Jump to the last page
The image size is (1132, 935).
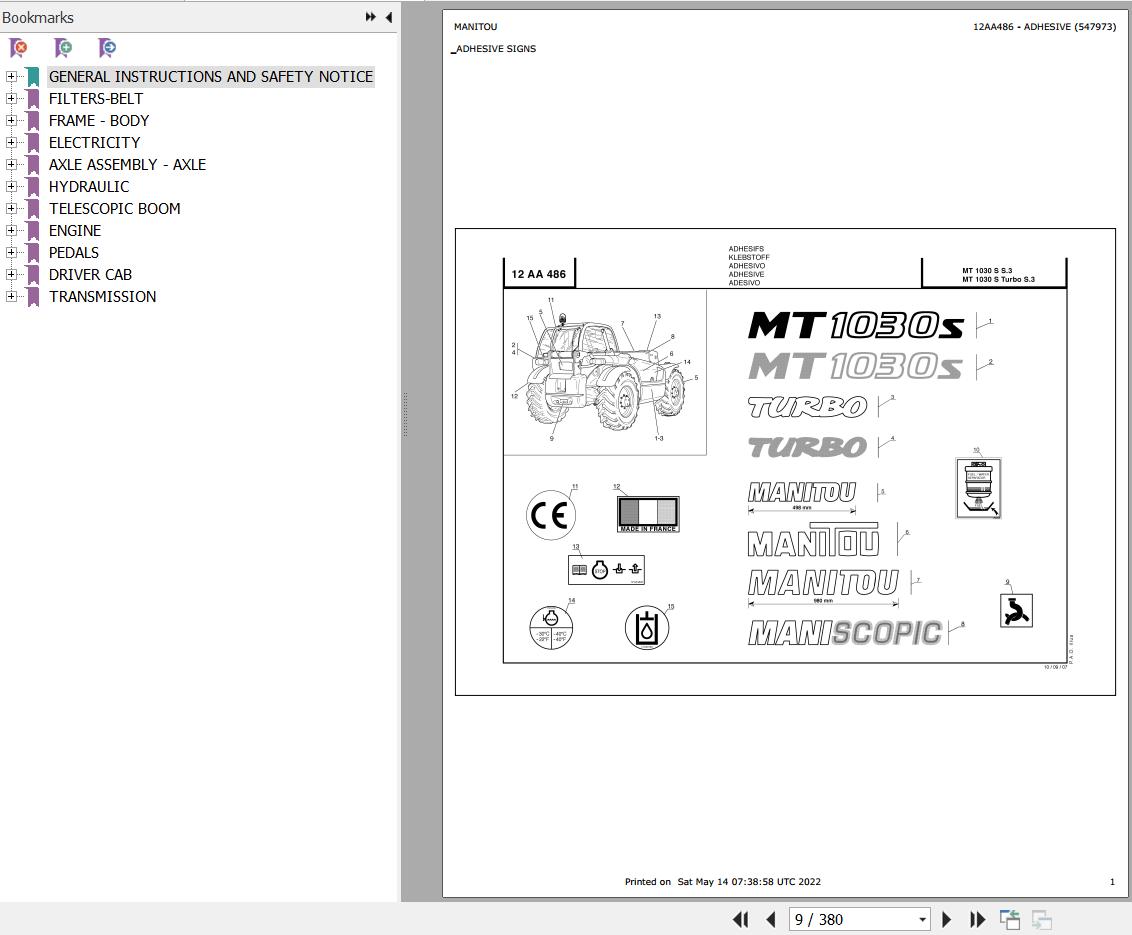pos(978,919)
